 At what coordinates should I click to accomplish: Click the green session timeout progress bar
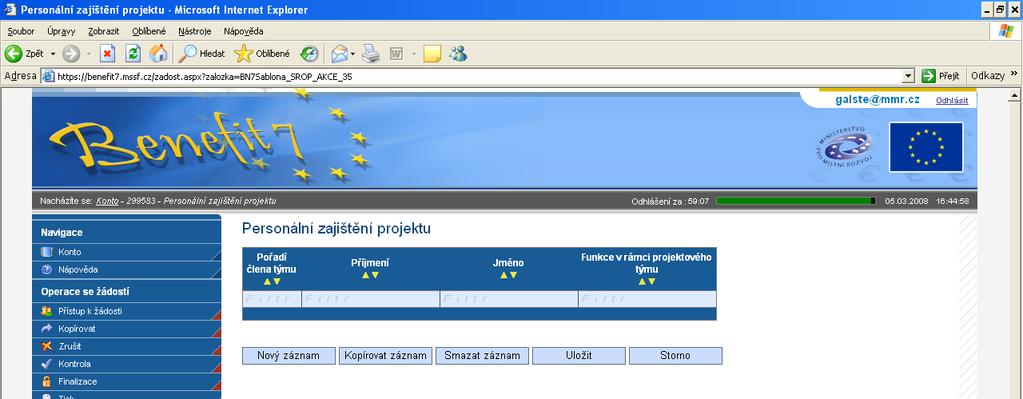(796, 201)
